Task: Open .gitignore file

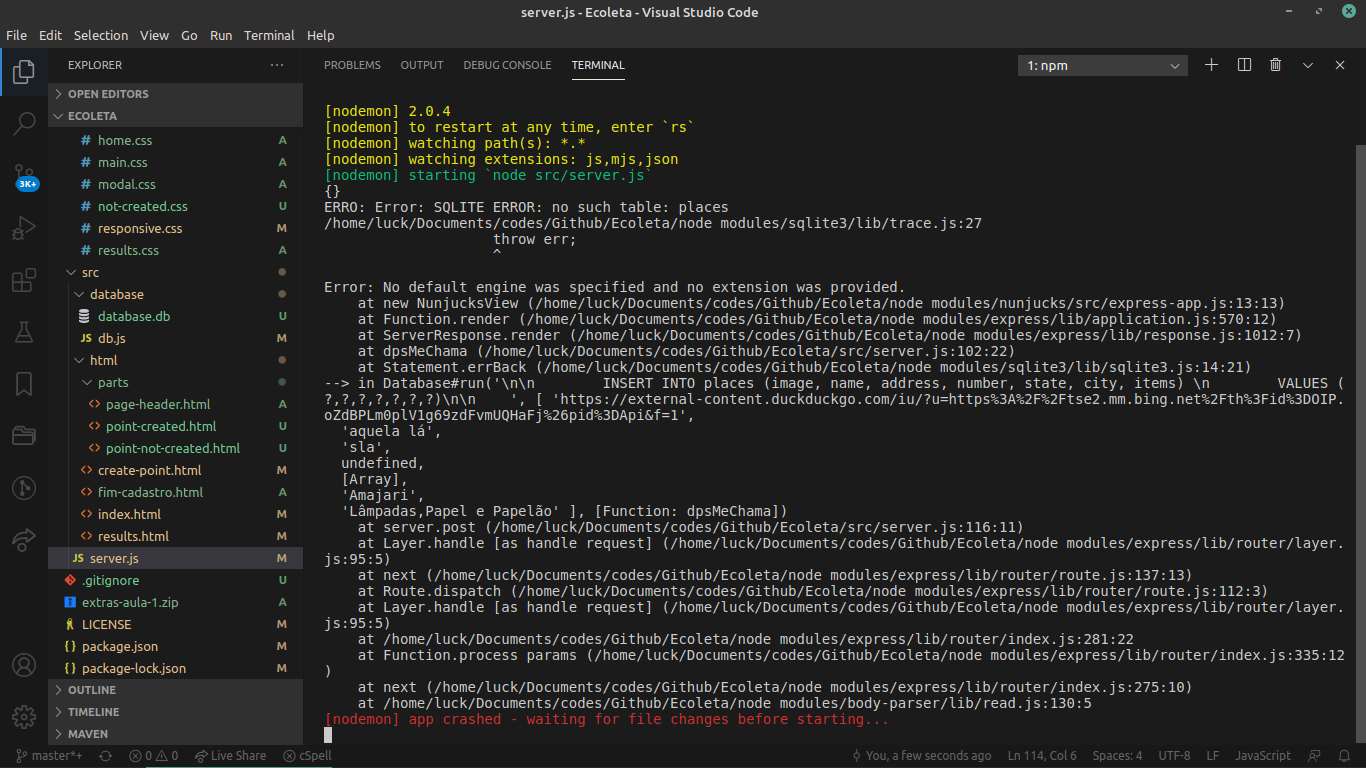Action: [x=176, y=580]
